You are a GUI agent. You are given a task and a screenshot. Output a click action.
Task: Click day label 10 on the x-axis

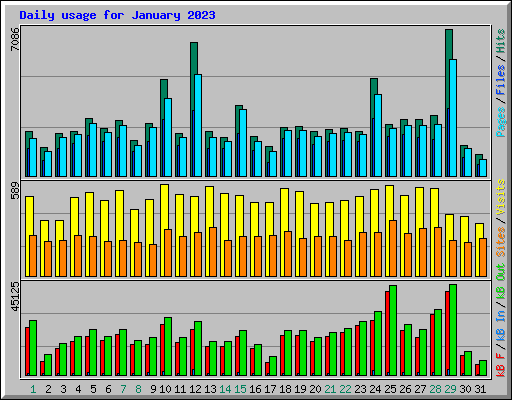pyautogui.click(x=165, y=389)
